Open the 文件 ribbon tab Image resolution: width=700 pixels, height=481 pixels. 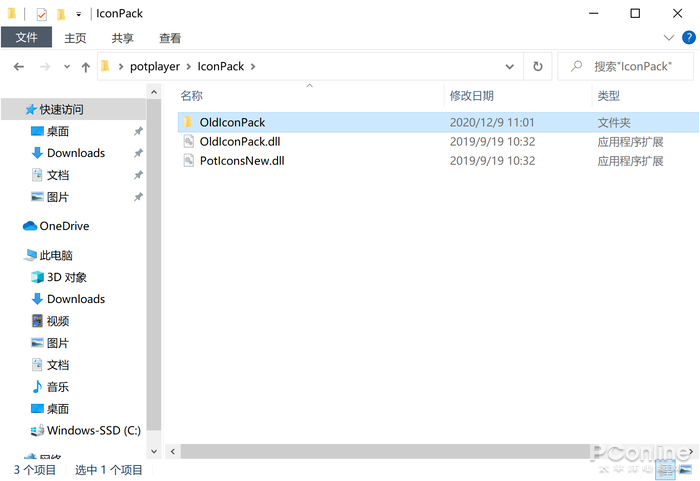click(x=26, y=38)
